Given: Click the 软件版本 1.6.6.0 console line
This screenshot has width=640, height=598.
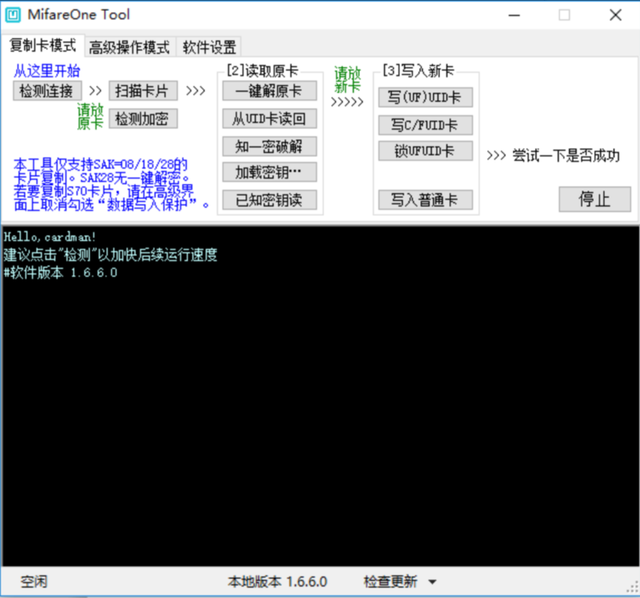Looking at the screenshot, I should pyautogui.click(x=60, y=273).
